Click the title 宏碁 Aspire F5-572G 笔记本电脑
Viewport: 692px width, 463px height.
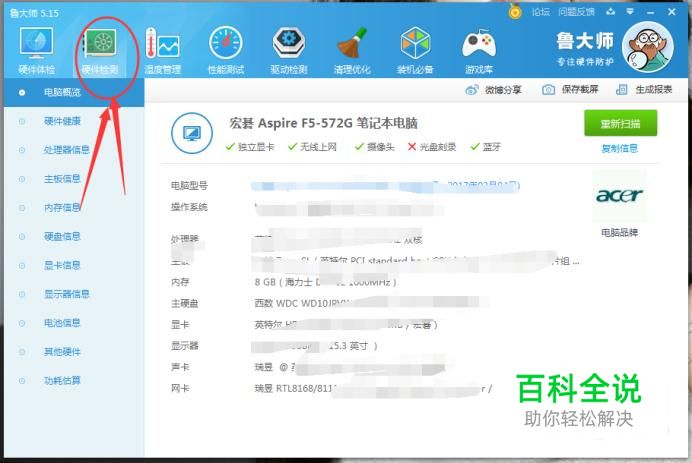pos(323,123)
